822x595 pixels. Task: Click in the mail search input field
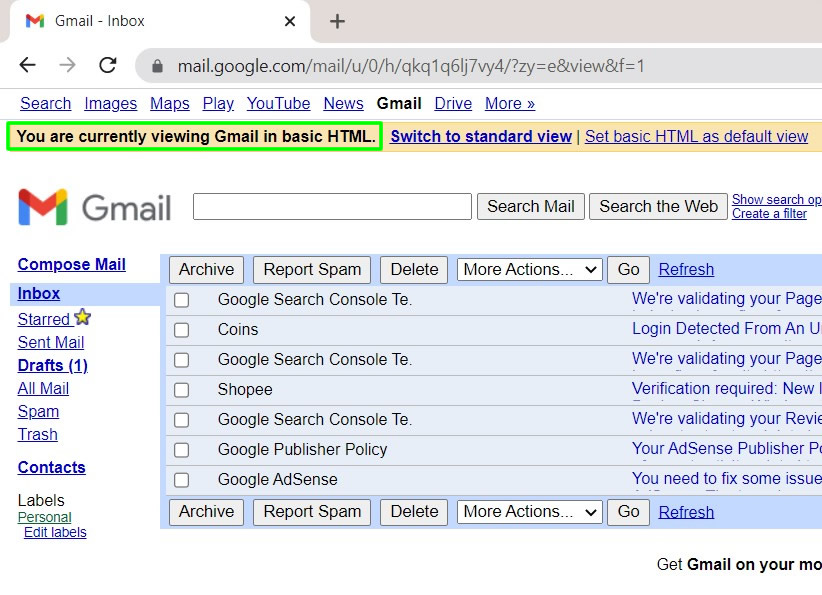pos(332,207)
